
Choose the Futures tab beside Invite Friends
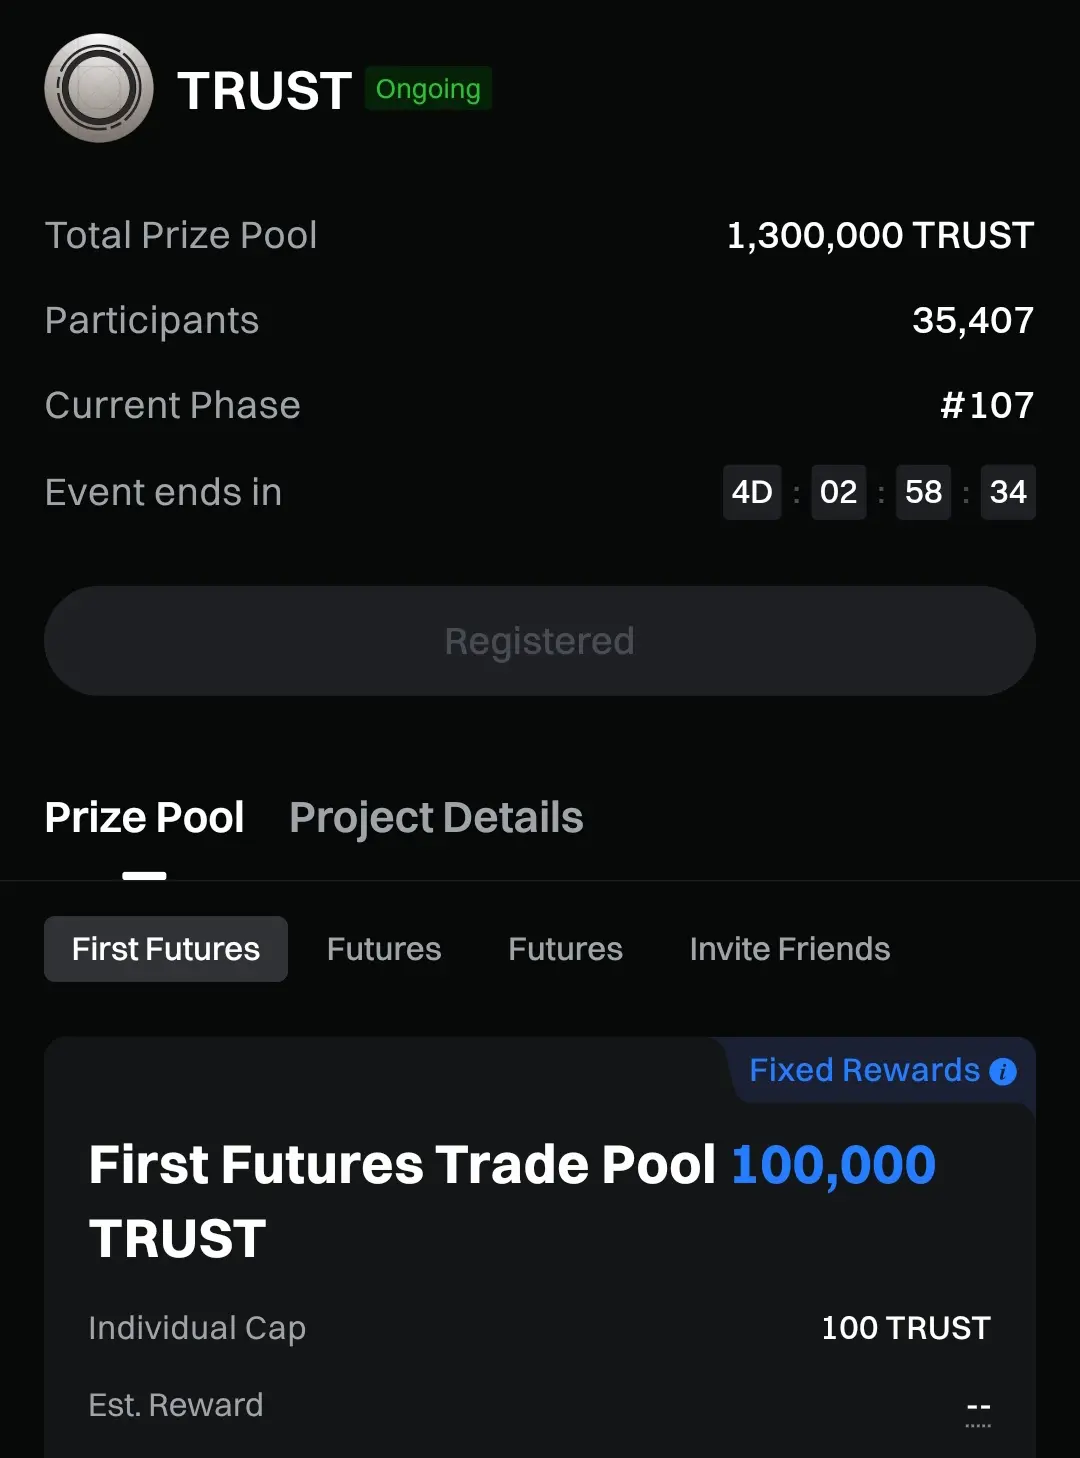pos(565,949)
